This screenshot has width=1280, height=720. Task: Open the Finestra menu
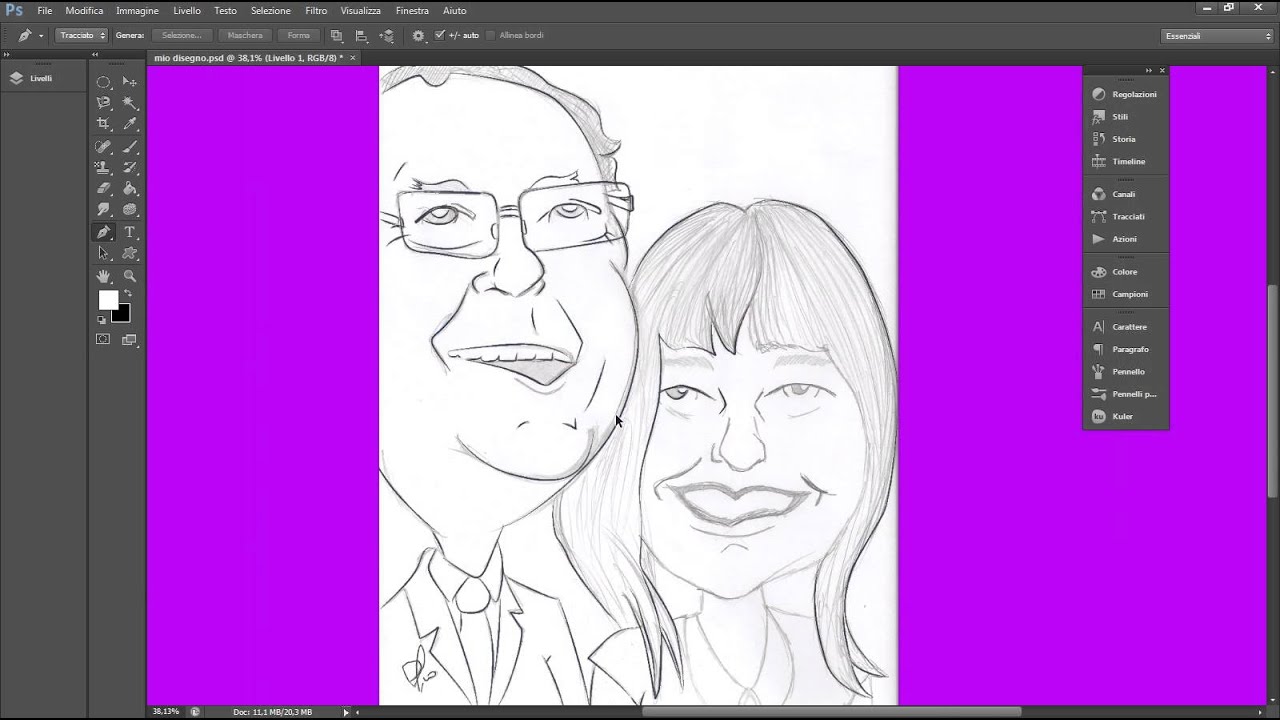[x=412, y=10]
